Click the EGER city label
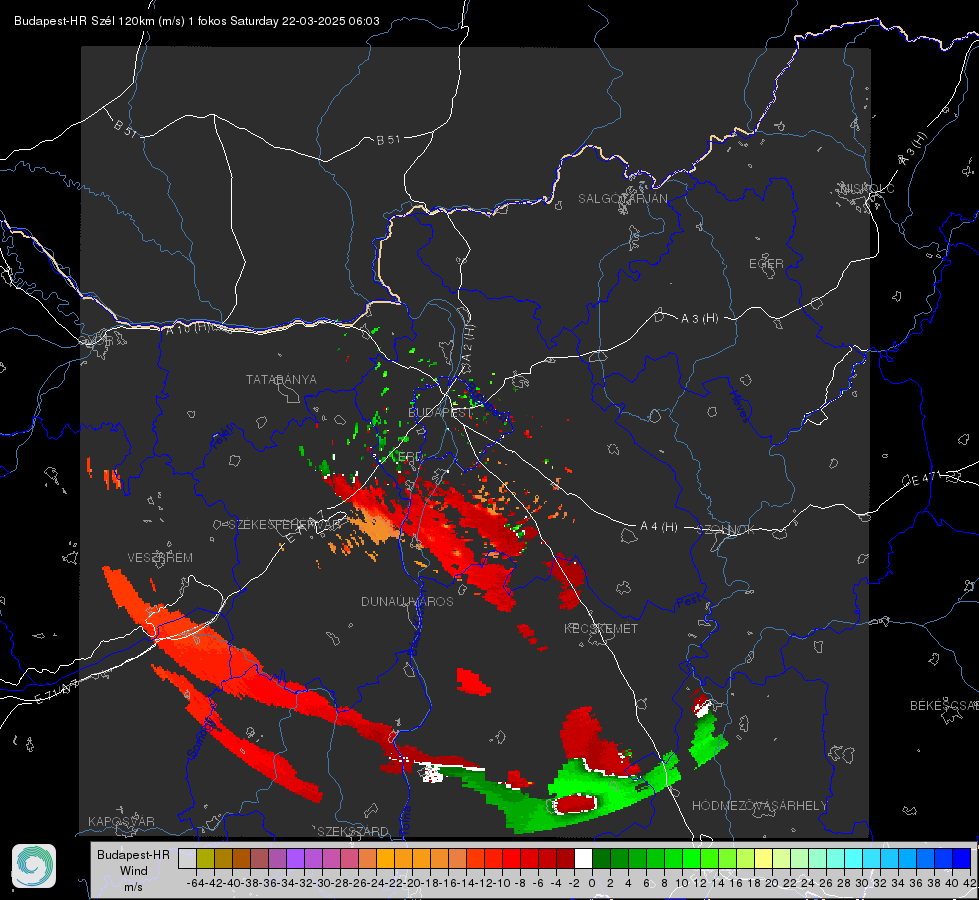 point(766,264)
